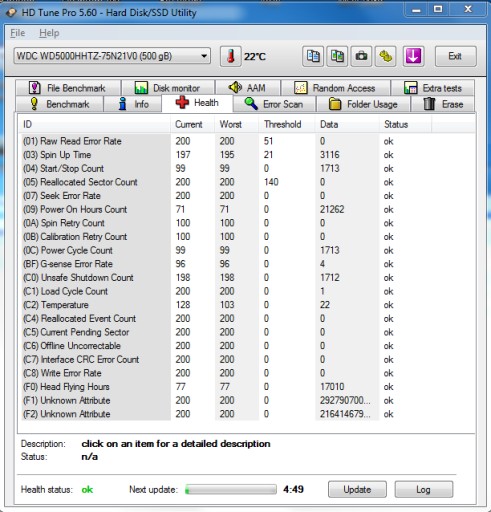Click the 22°C temperature reading
Viewport: 491px width, 512px height.
[255, 57]
